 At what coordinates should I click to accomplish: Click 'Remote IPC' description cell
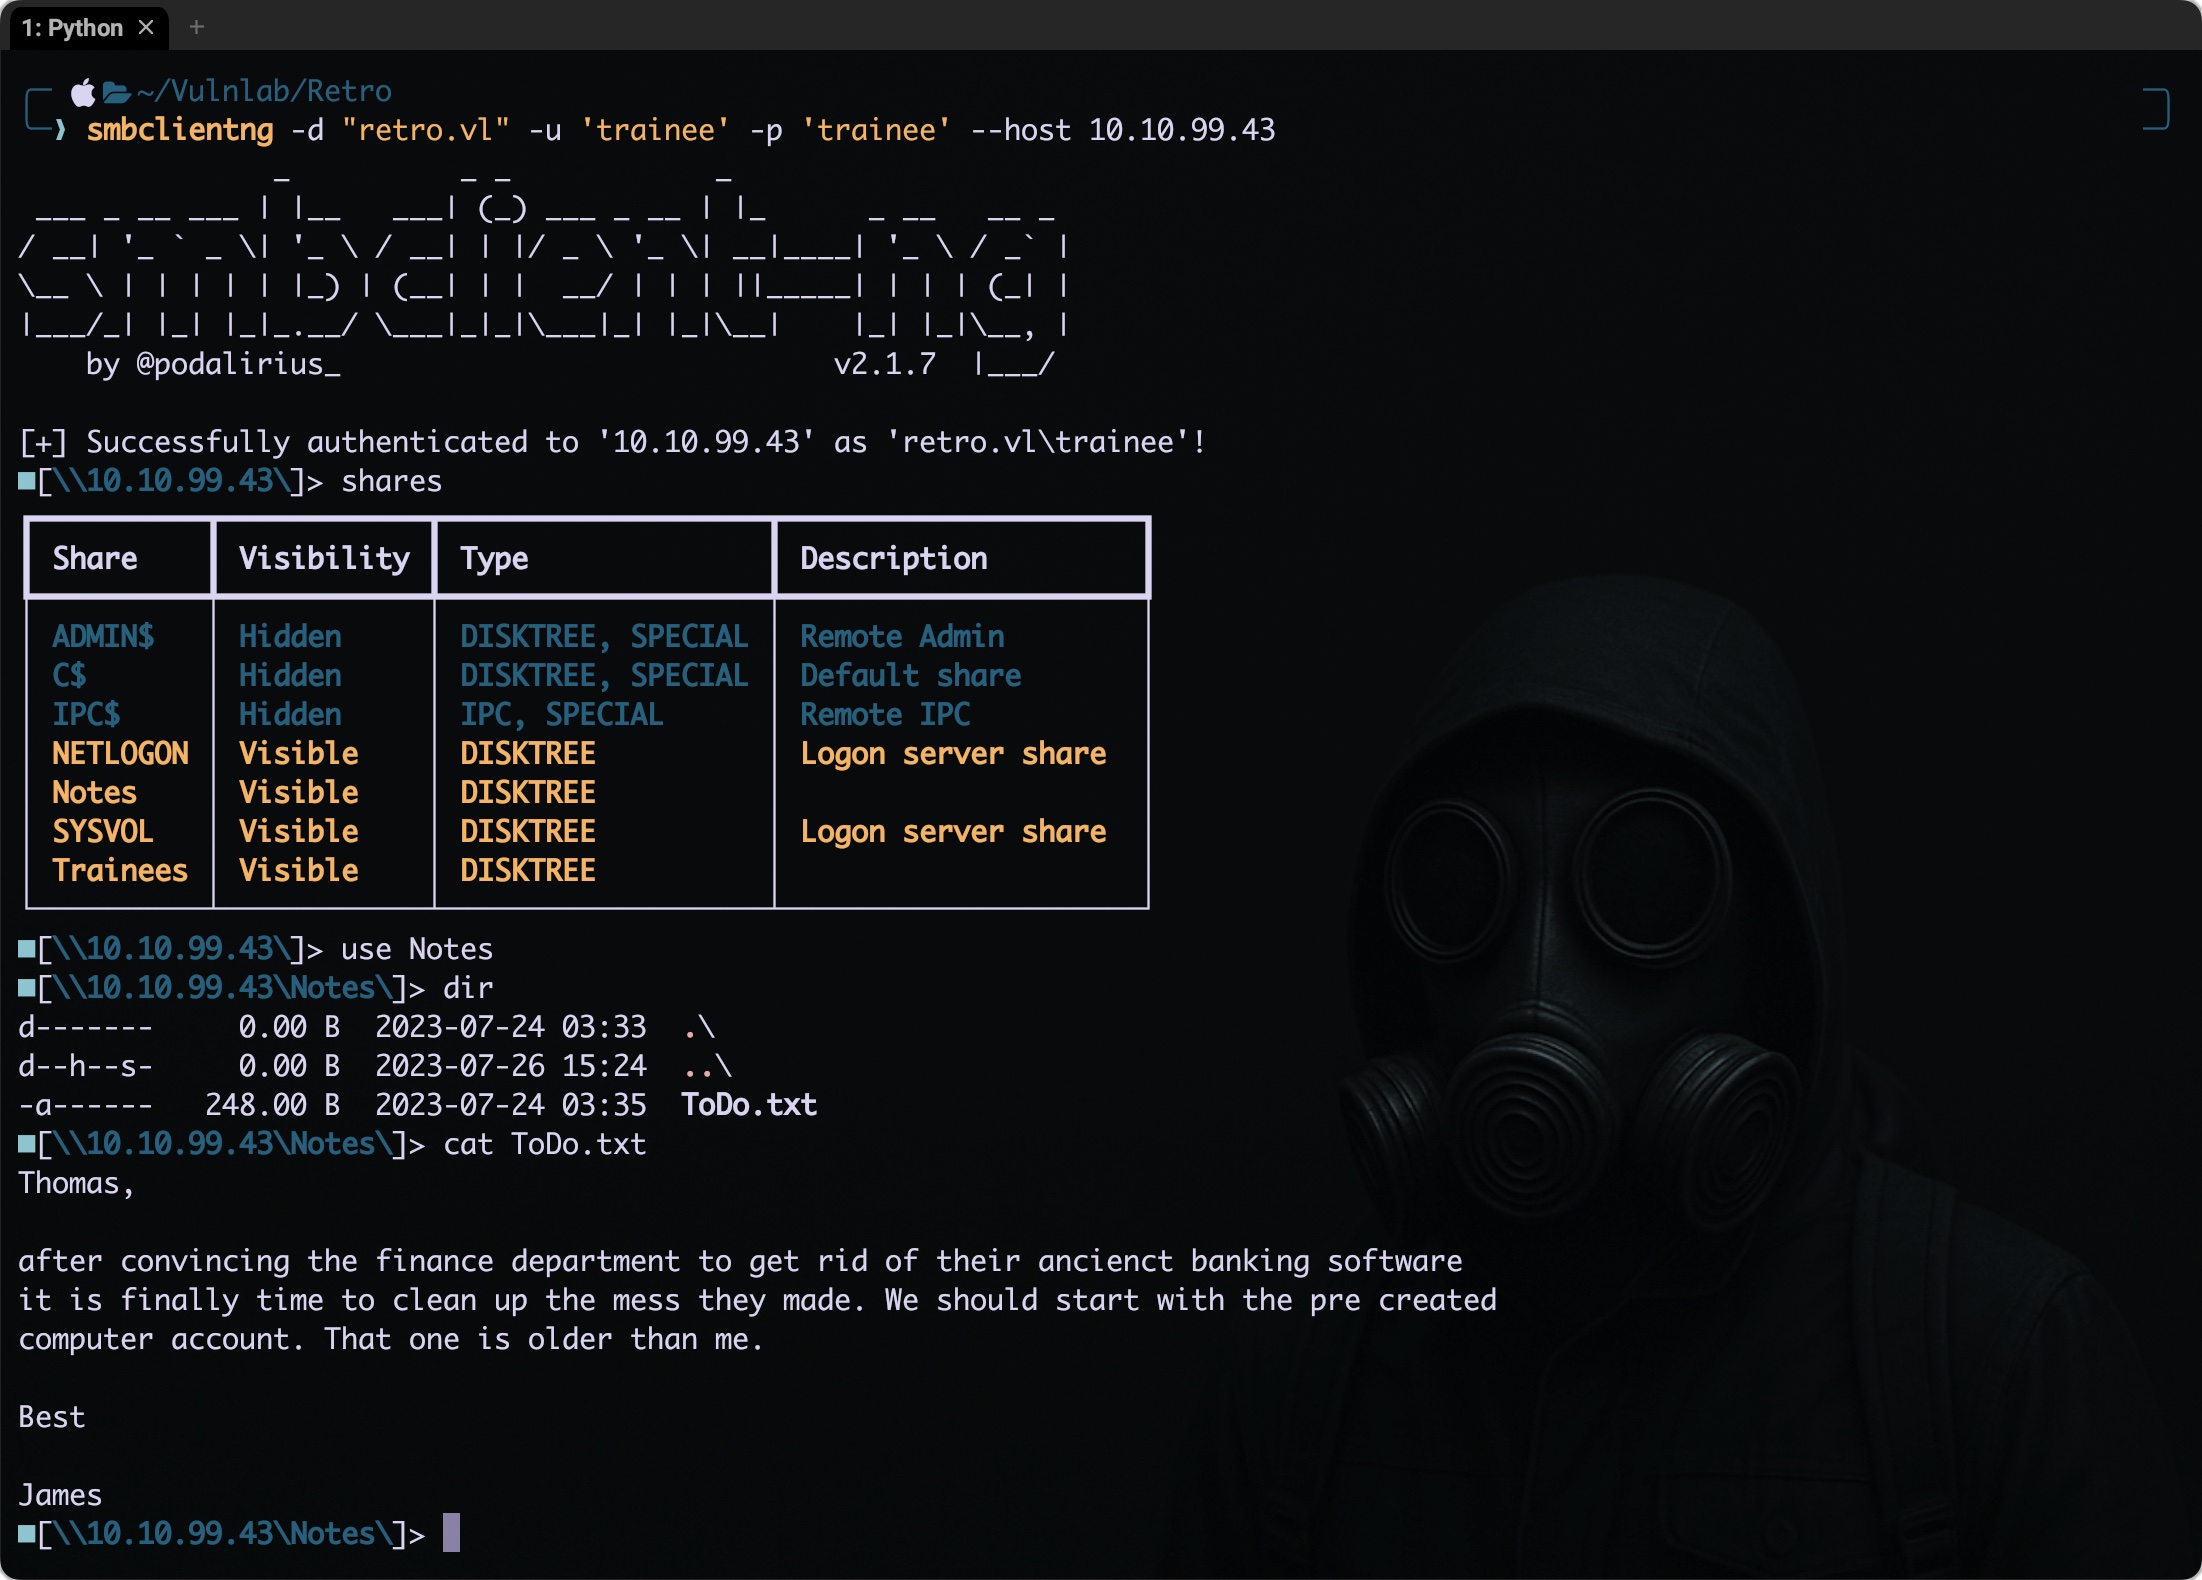(x=885, y=714)
